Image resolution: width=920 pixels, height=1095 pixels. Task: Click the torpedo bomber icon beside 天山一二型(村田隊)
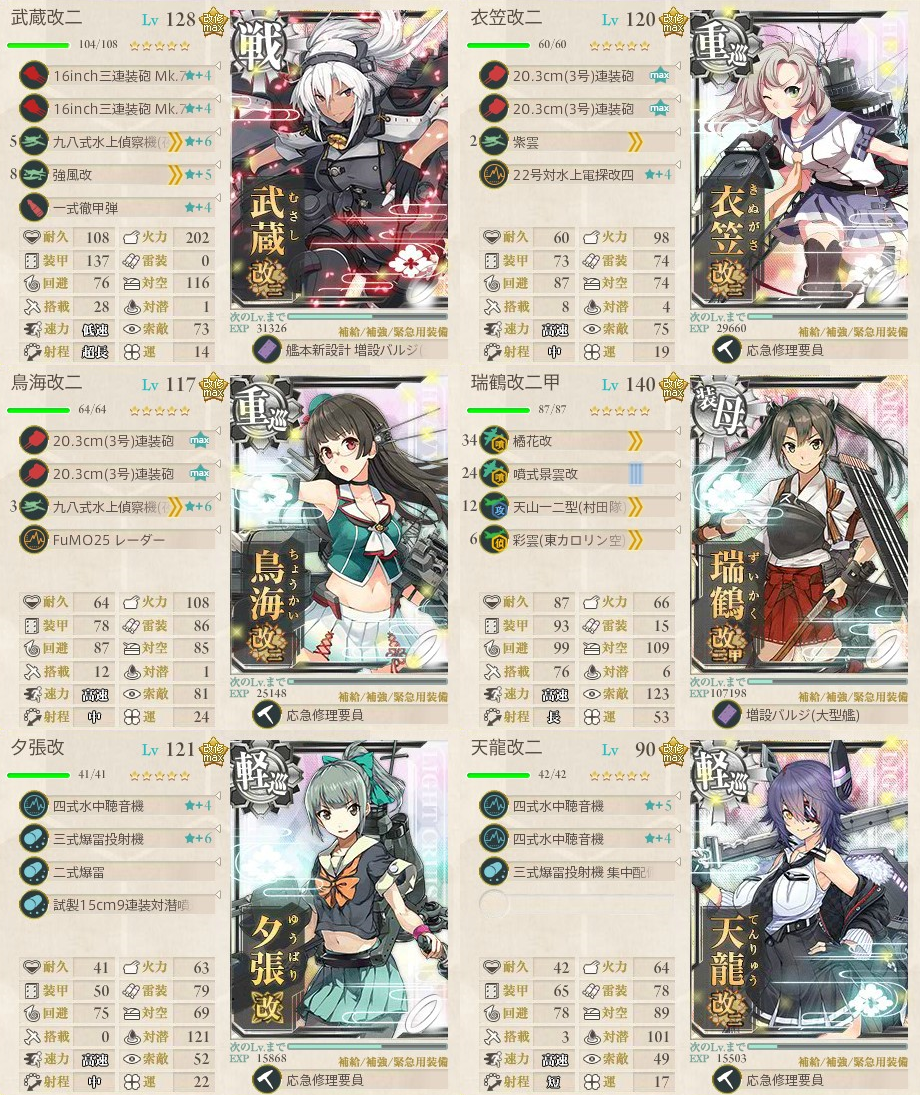click(493, 507)
